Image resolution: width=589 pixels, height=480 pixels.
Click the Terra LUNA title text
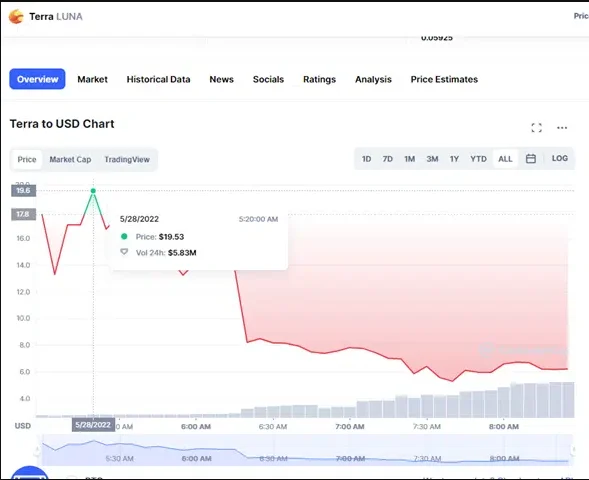click(x=56, y=17)
